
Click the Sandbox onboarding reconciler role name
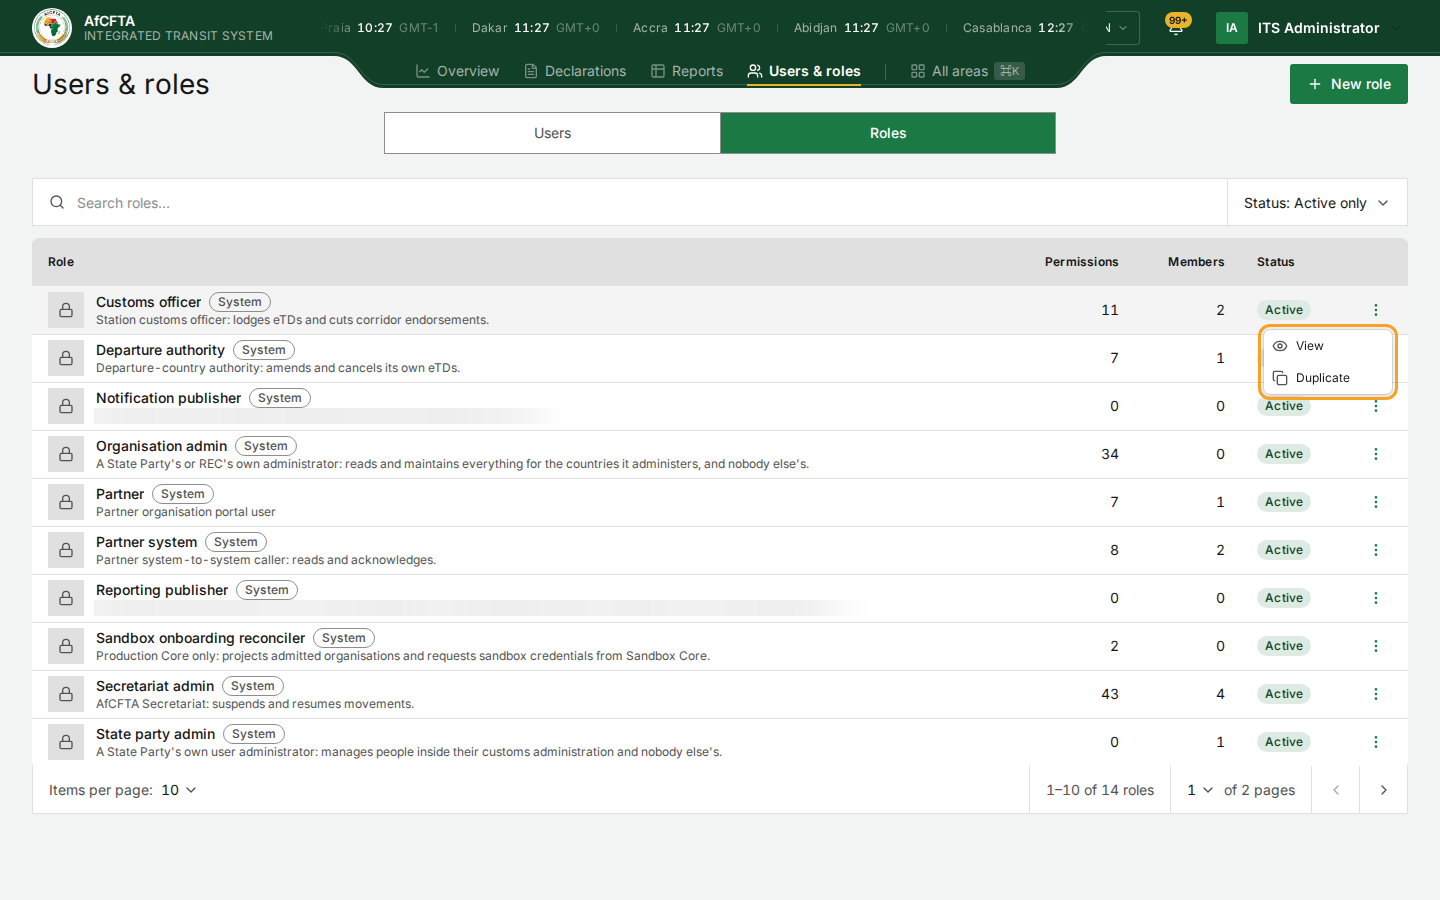tap(200, 638)
